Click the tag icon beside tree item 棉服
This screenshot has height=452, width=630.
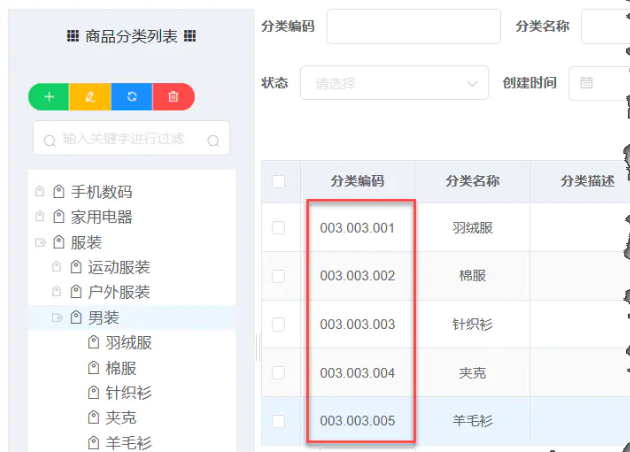[x=93, y=368]
